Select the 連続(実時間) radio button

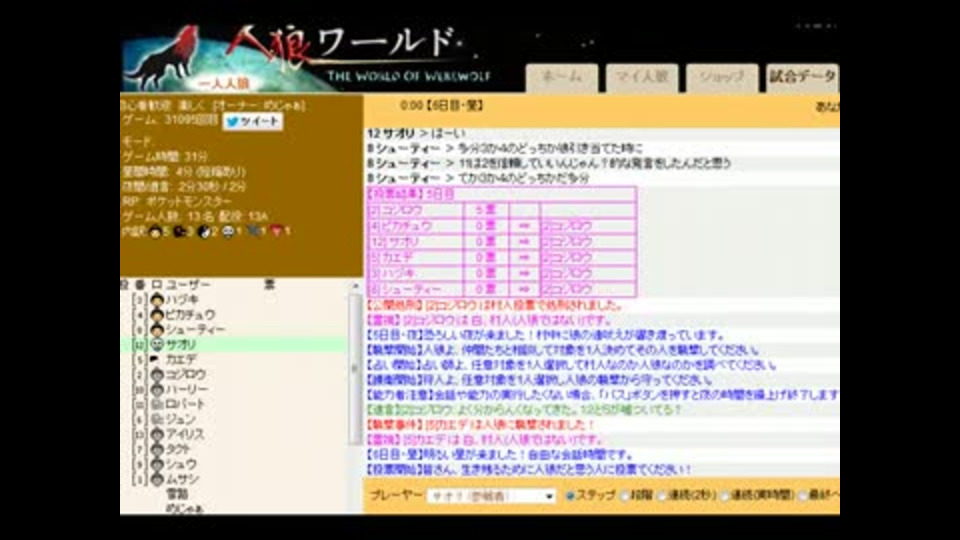725,496
